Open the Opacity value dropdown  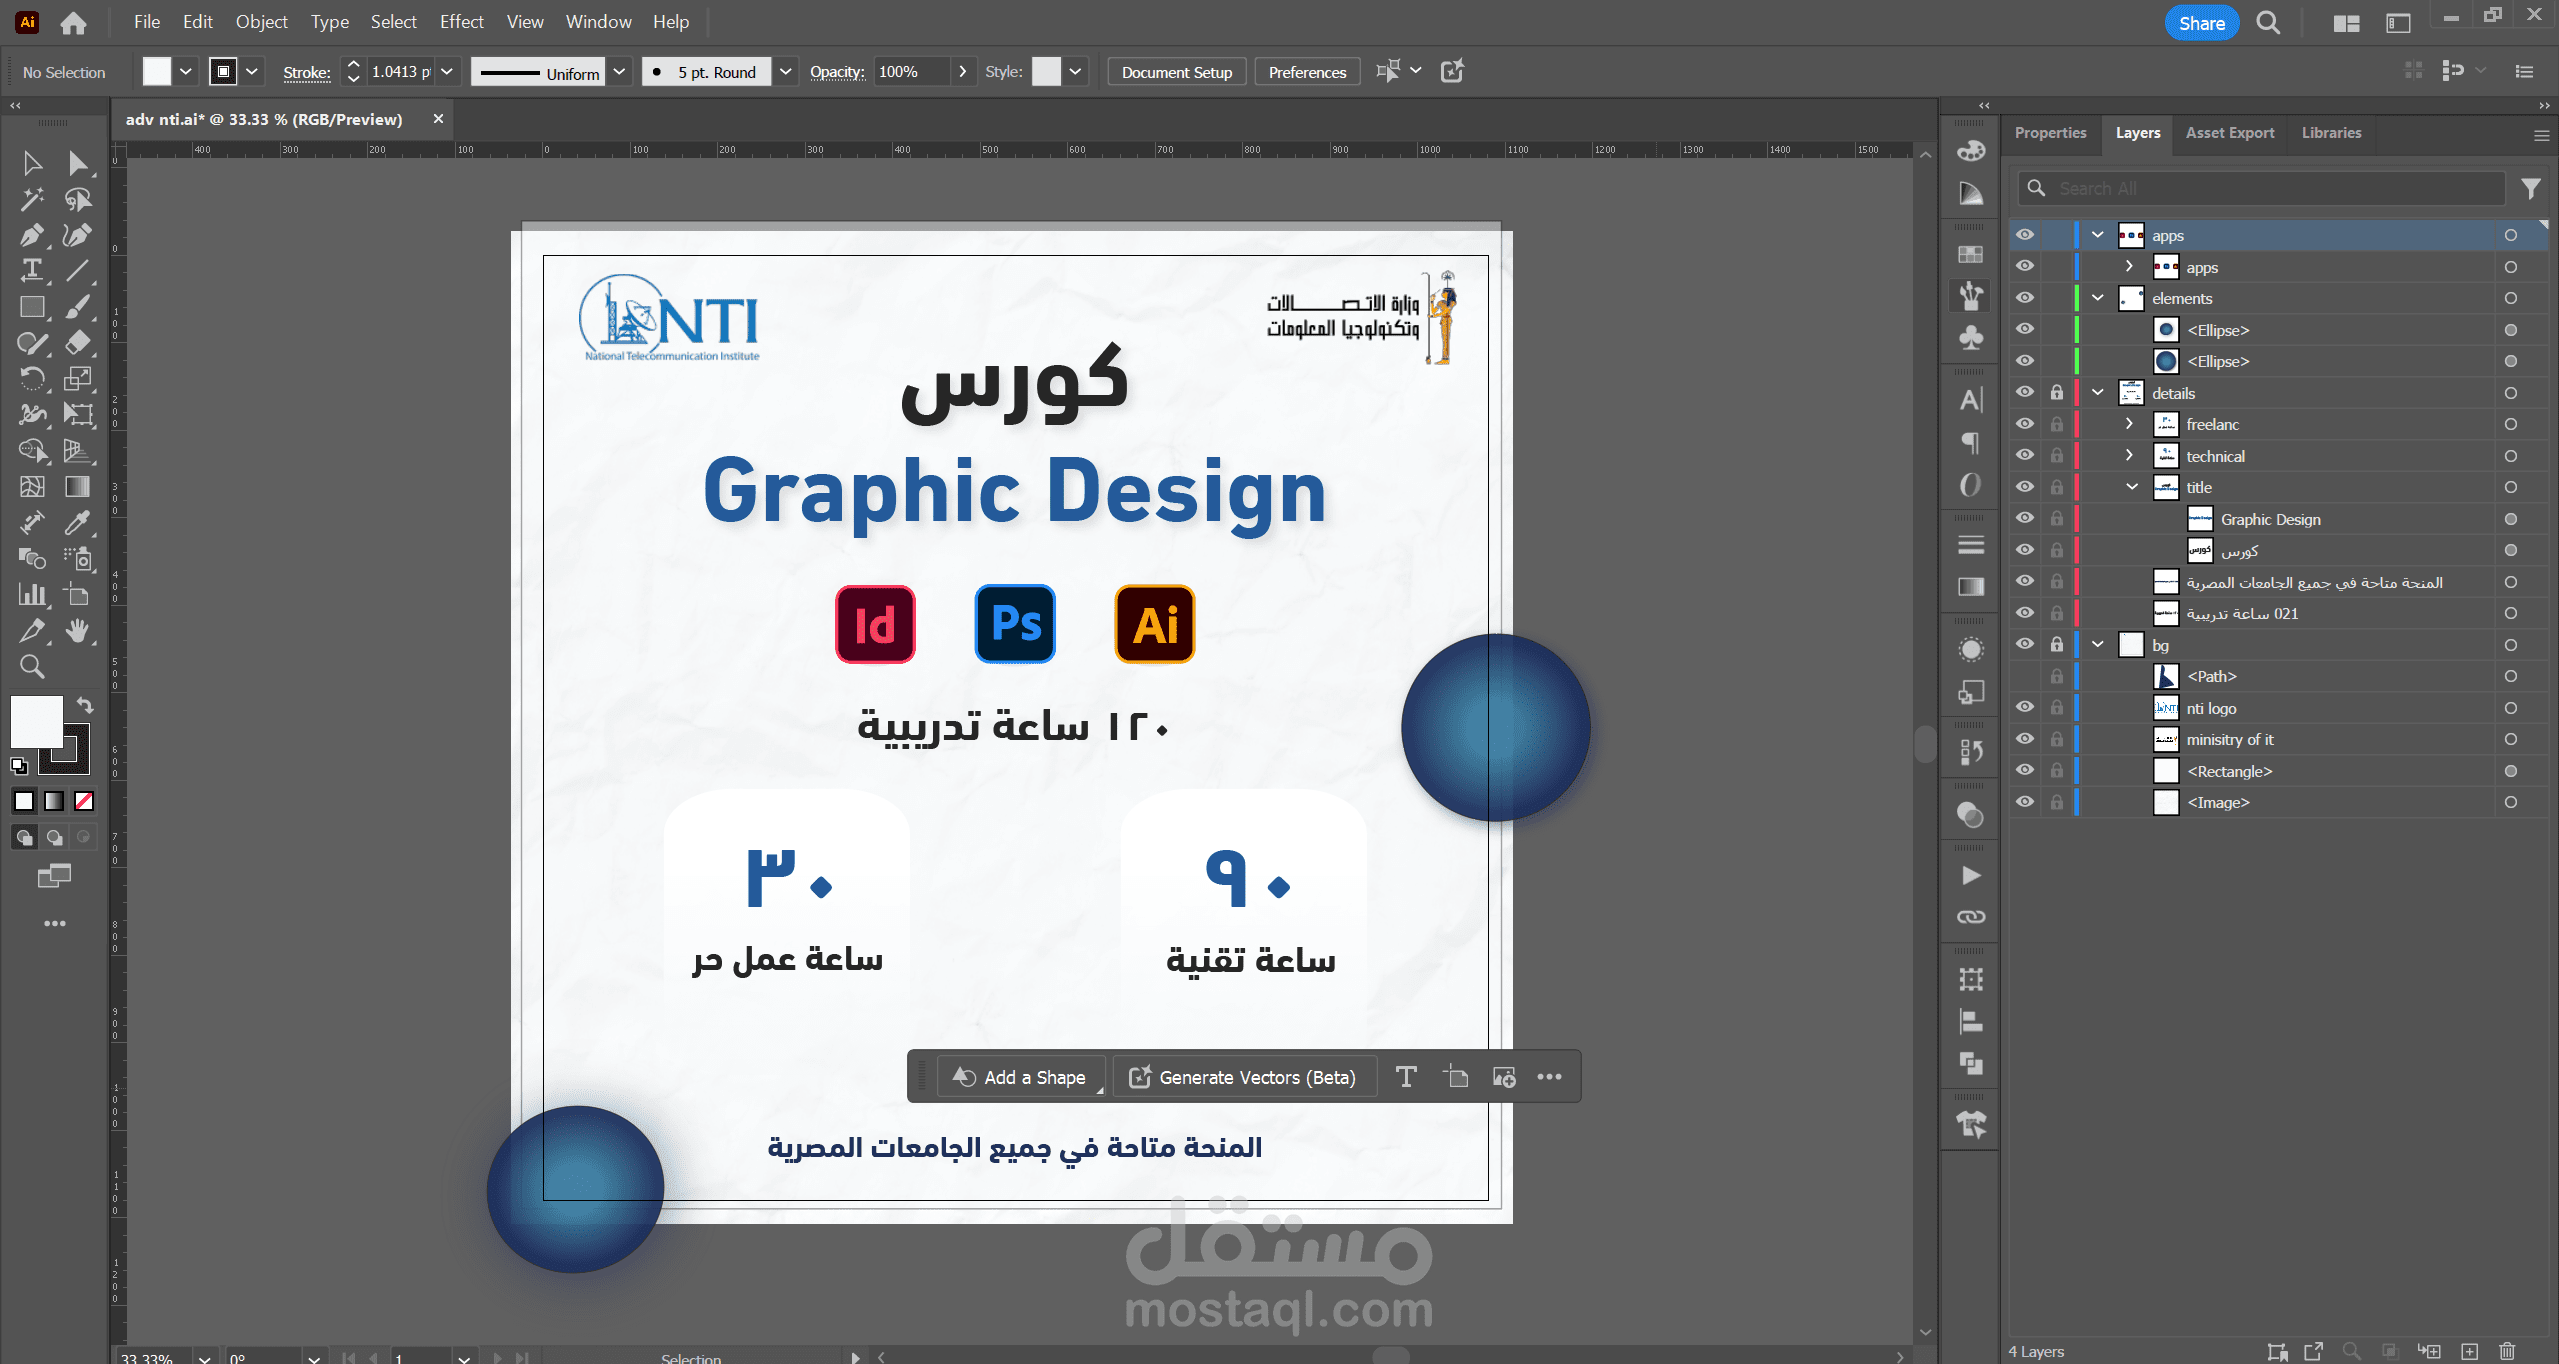pyautogui.click(x=962, y=72)
